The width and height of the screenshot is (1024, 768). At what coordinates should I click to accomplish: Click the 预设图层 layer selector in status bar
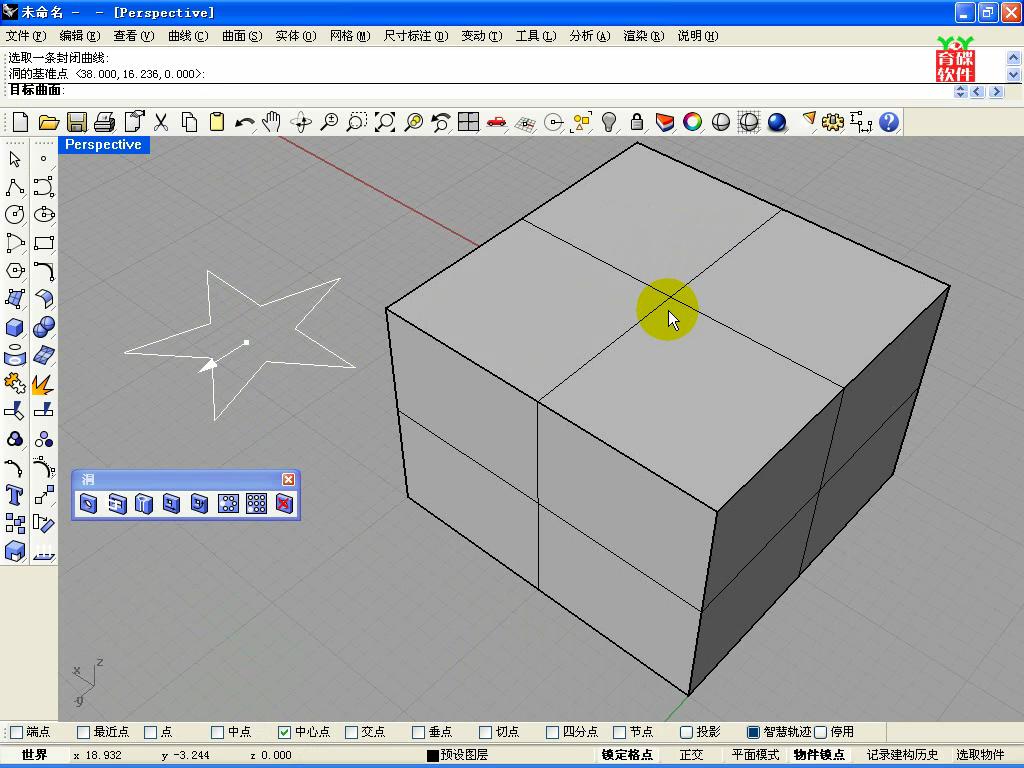pyautogui.click(x=457, y=755)
